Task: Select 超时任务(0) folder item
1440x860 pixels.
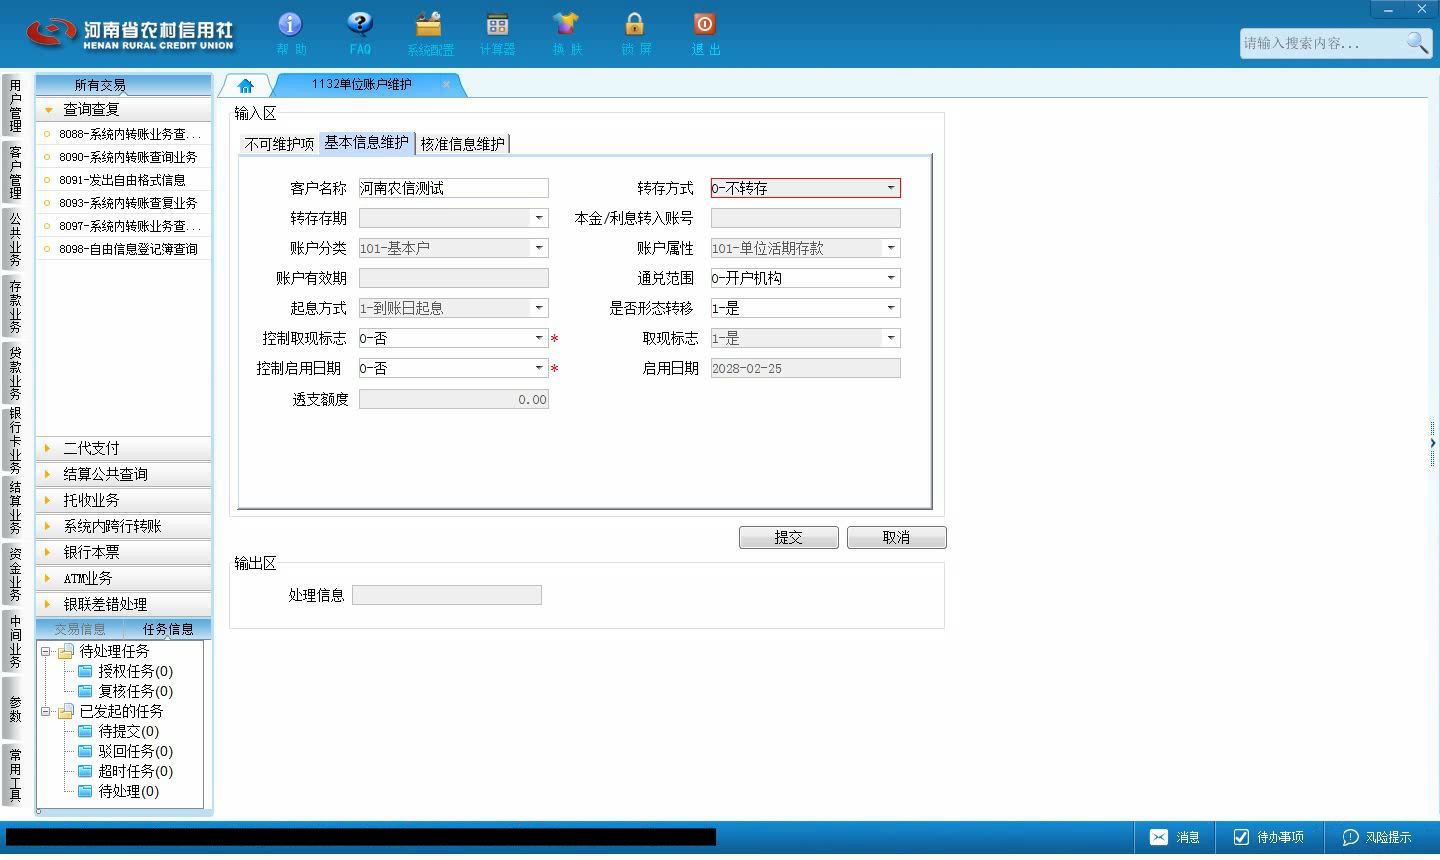Action: point(125,771)
